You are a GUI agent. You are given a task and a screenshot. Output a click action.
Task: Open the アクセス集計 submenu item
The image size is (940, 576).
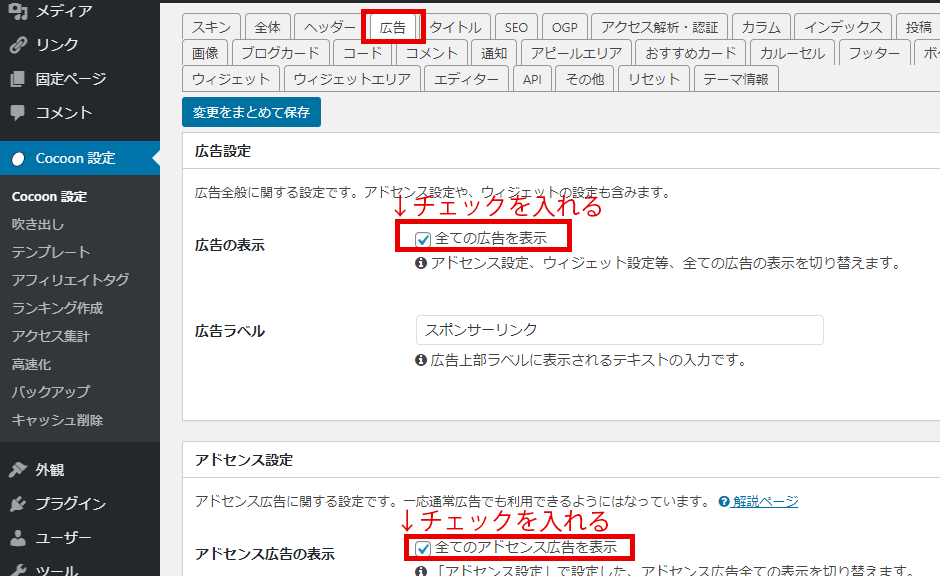51,336
